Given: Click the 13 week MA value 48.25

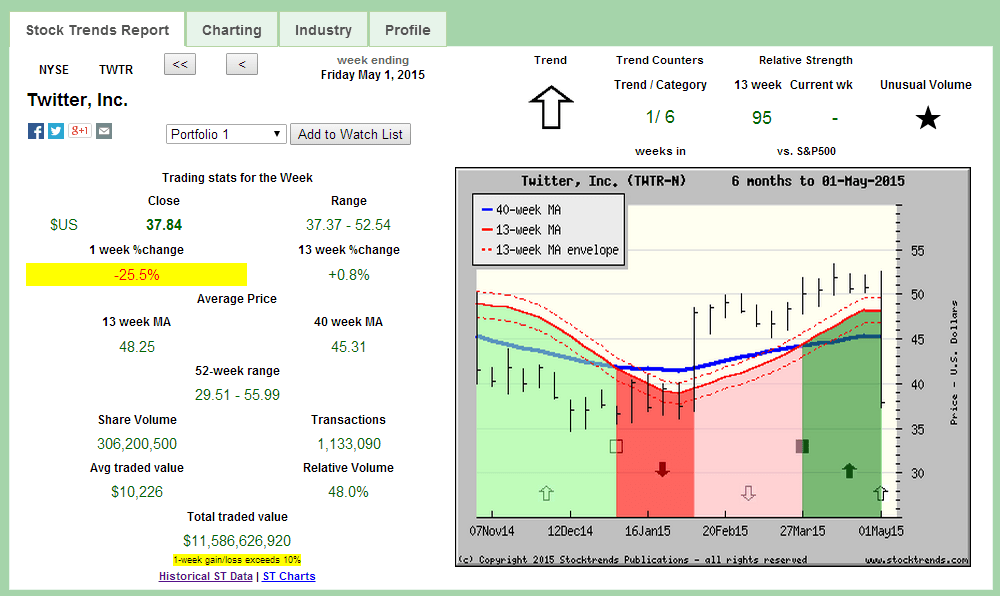Looking at the screenshot, I should [137, 347].
